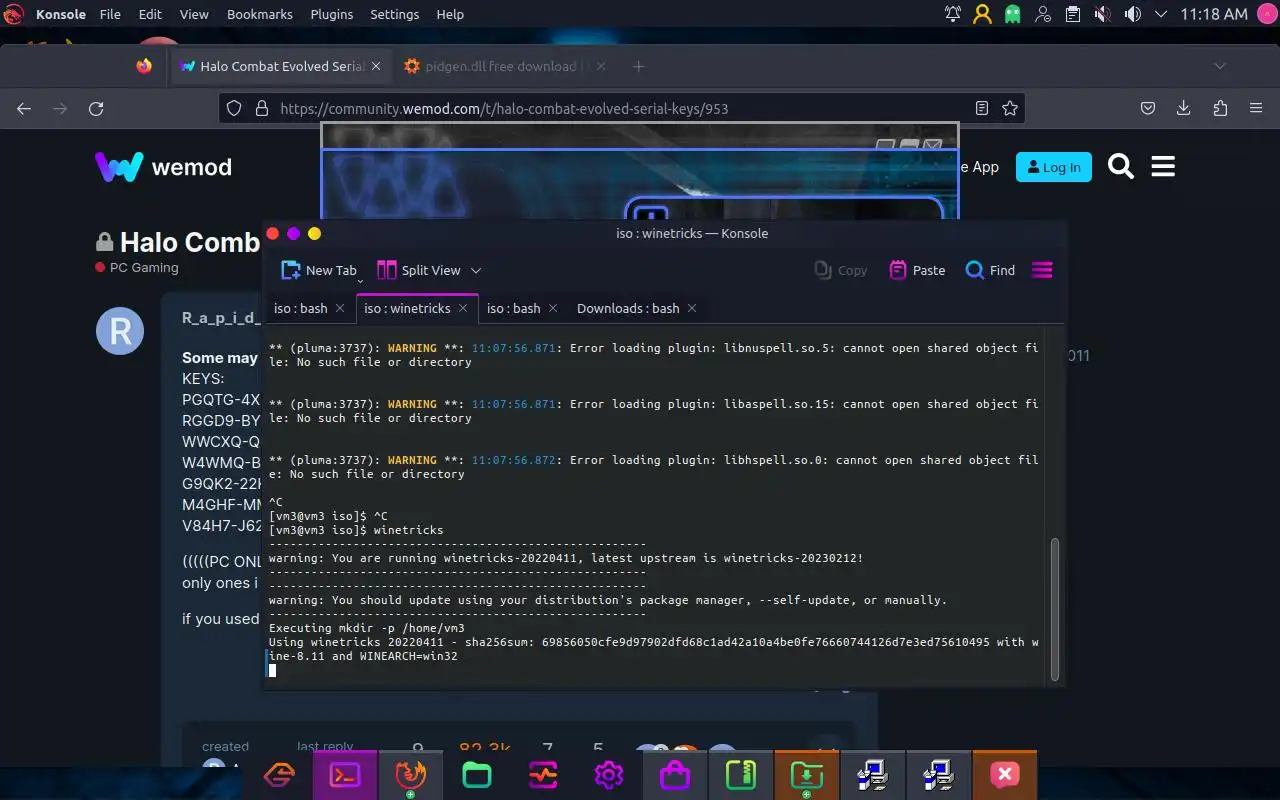Viewport: 1280px width, 800px height.
Task: Click the wemod logo
Action: click(x=163, y=167)
